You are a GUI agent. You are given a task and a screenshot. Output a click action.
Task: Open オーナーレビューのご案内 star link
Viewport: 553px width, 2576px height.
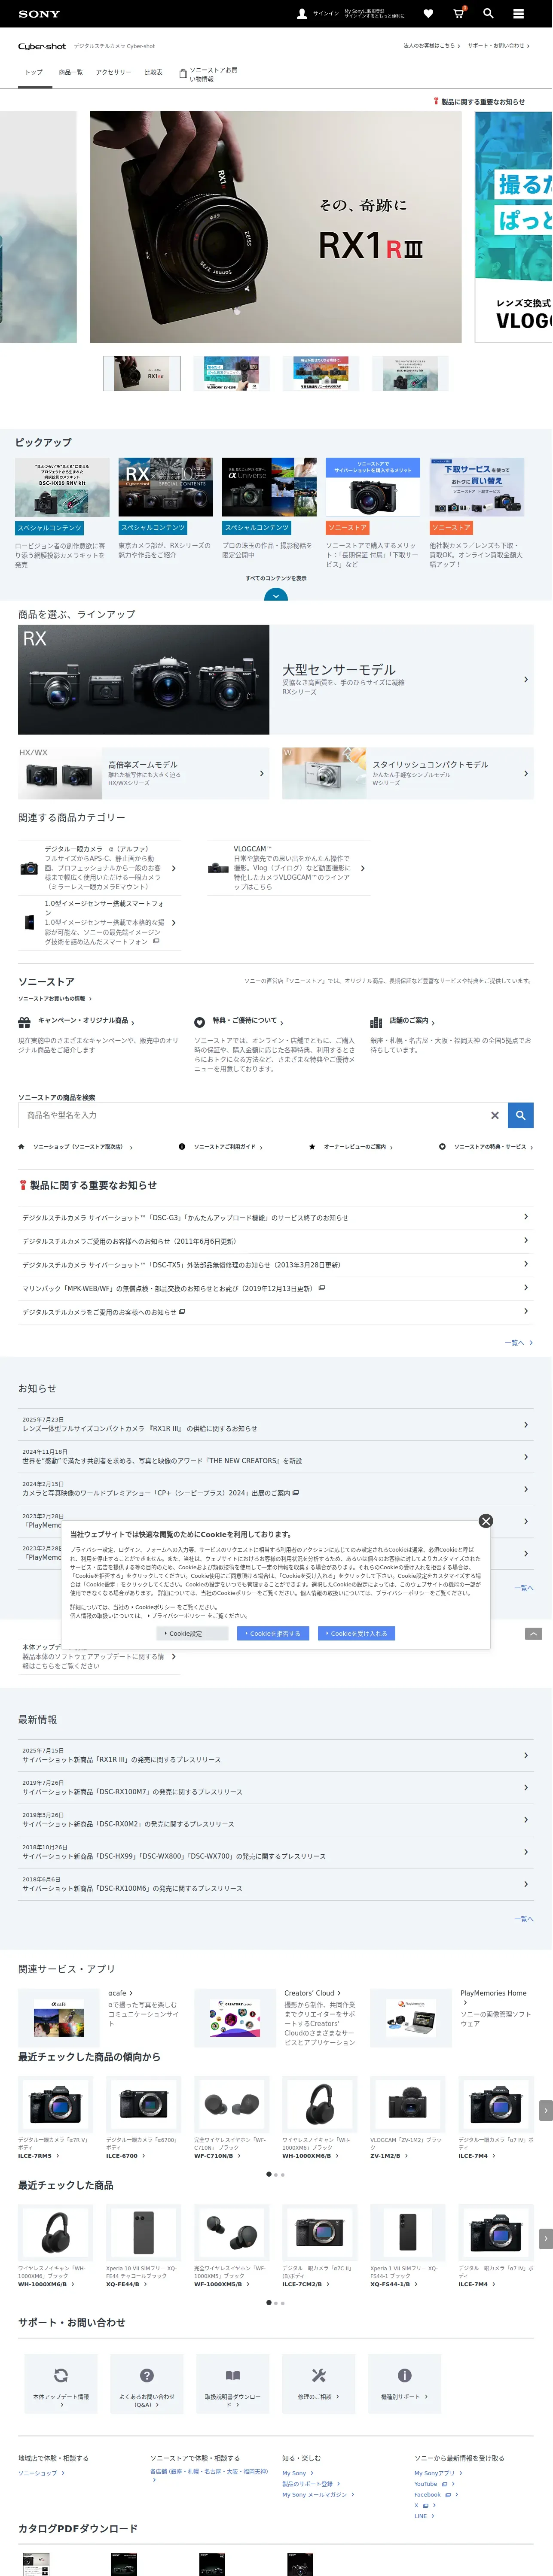pyautogui.click(x=350, y=1147)
